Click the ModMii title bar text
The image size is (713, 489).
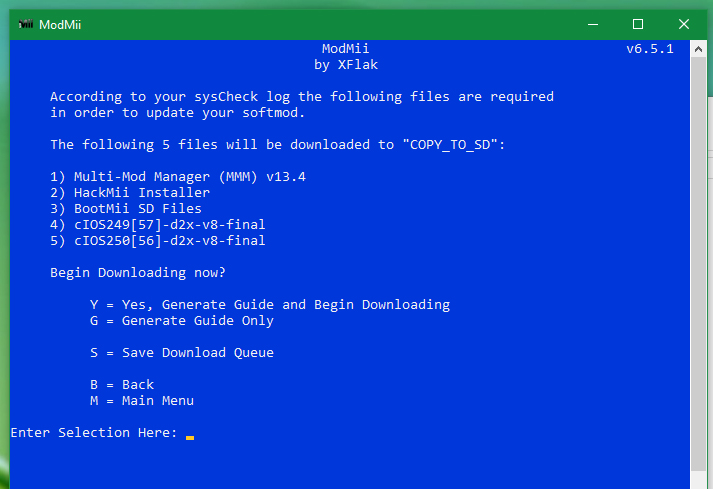(60, 25)
